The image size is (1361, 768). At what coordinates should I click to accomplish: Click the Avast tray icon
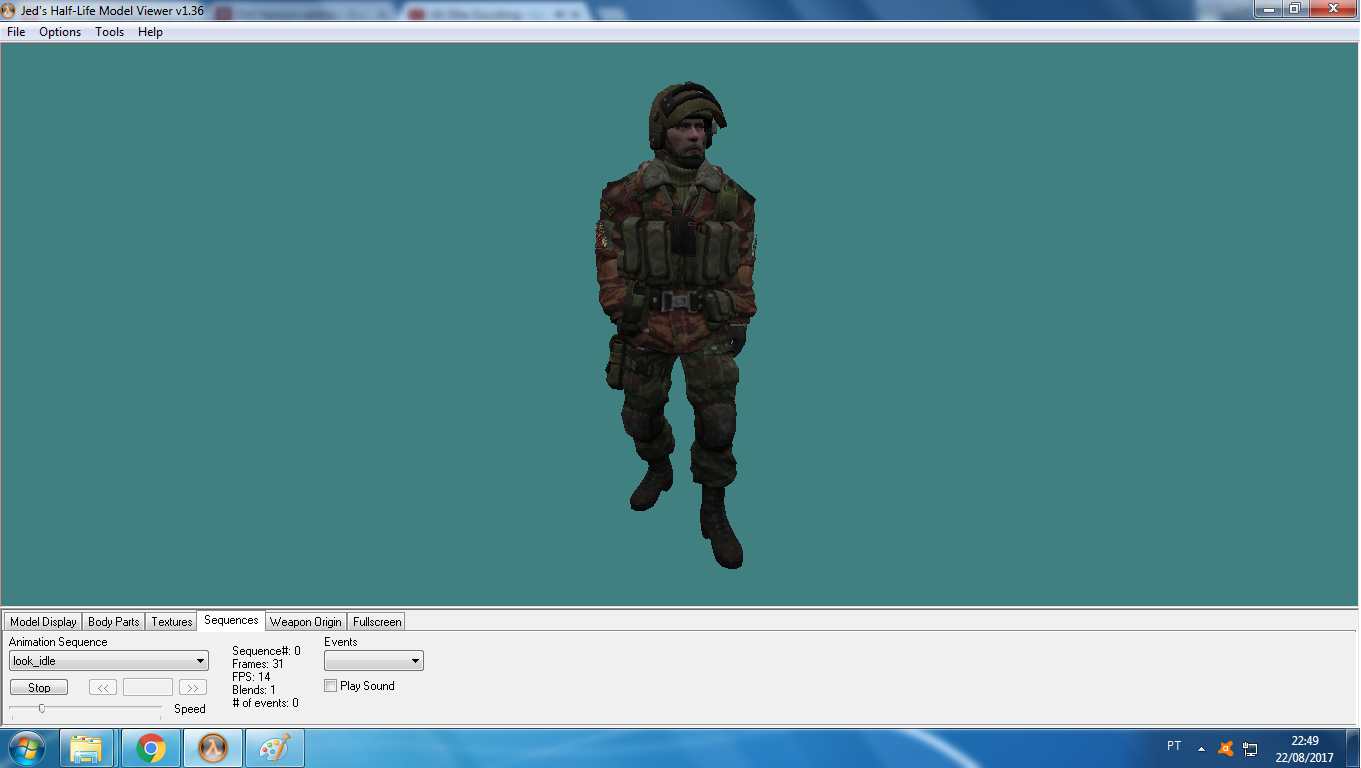pyautogui.click(x=1226, y=748)
